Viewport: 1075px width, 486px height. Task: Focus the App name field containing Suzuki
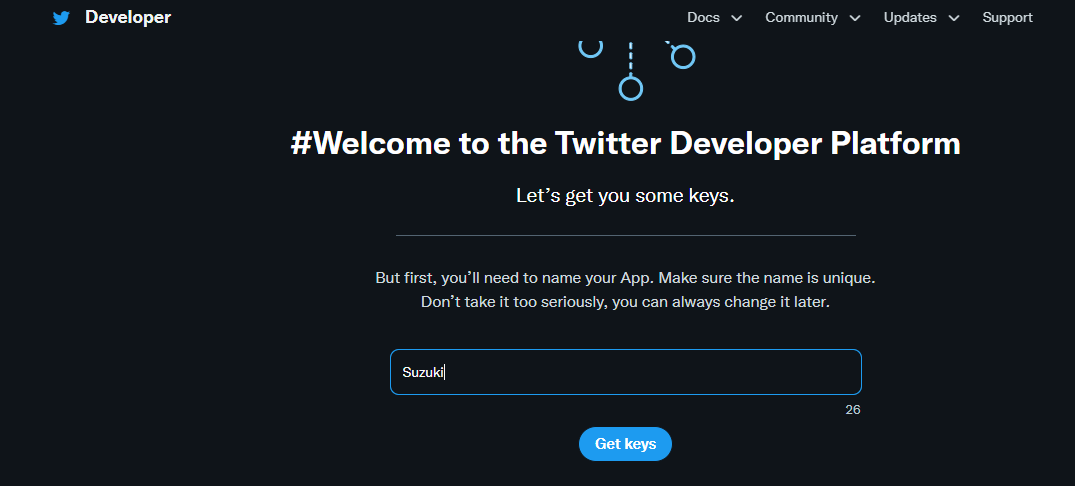coord(625,372)
